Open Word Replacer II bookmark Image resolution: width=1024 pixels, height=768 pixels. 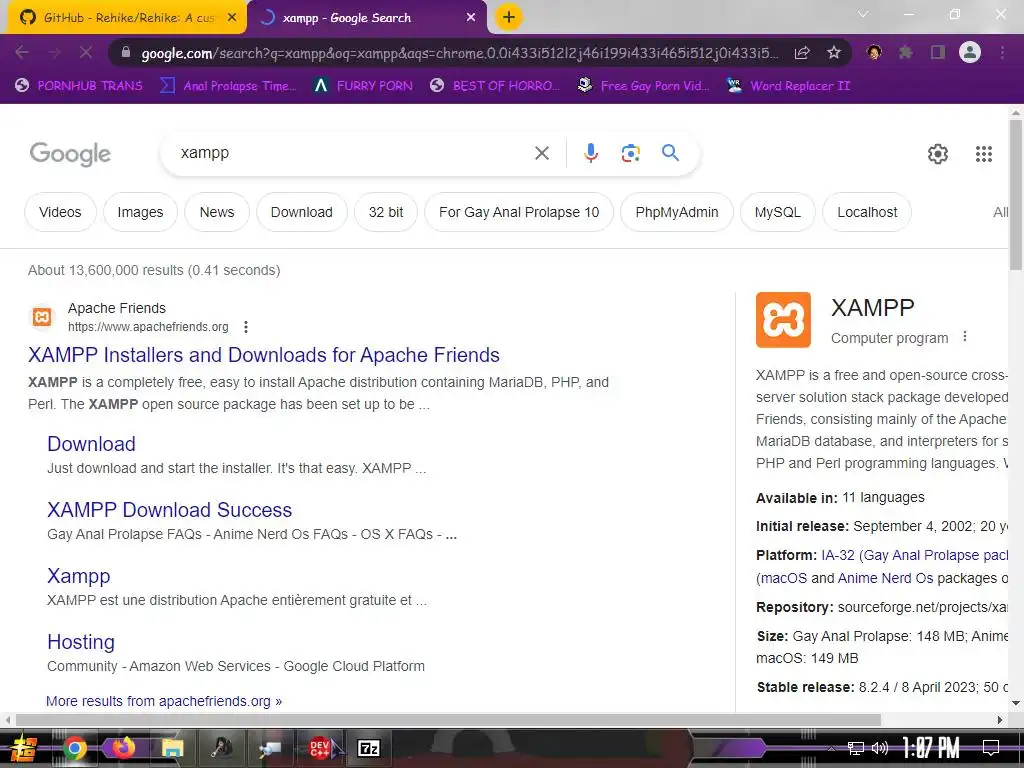point(789,86)
